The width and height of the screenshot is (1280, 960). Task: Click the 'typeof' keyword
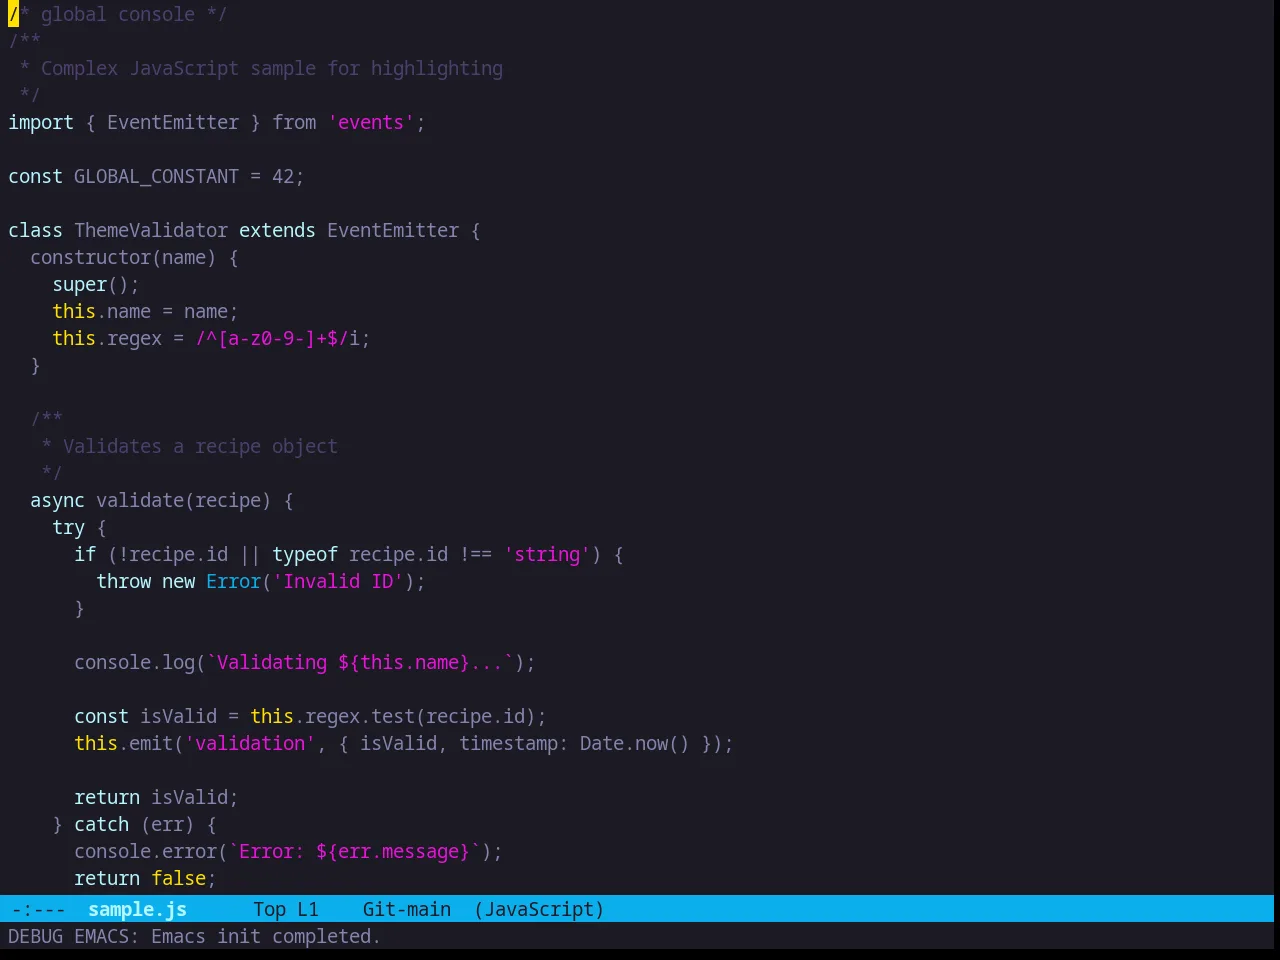(305, 554)
